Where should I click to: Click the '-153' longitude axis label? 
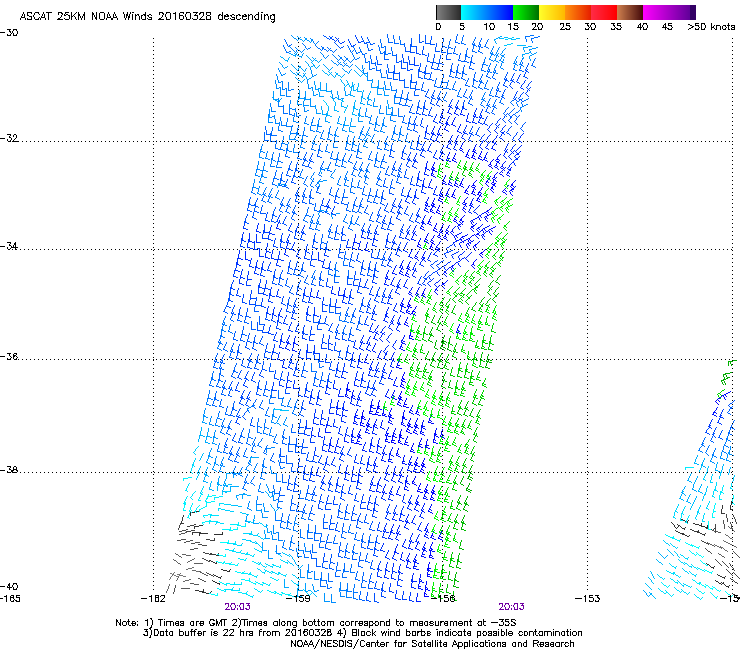(587, 599)
